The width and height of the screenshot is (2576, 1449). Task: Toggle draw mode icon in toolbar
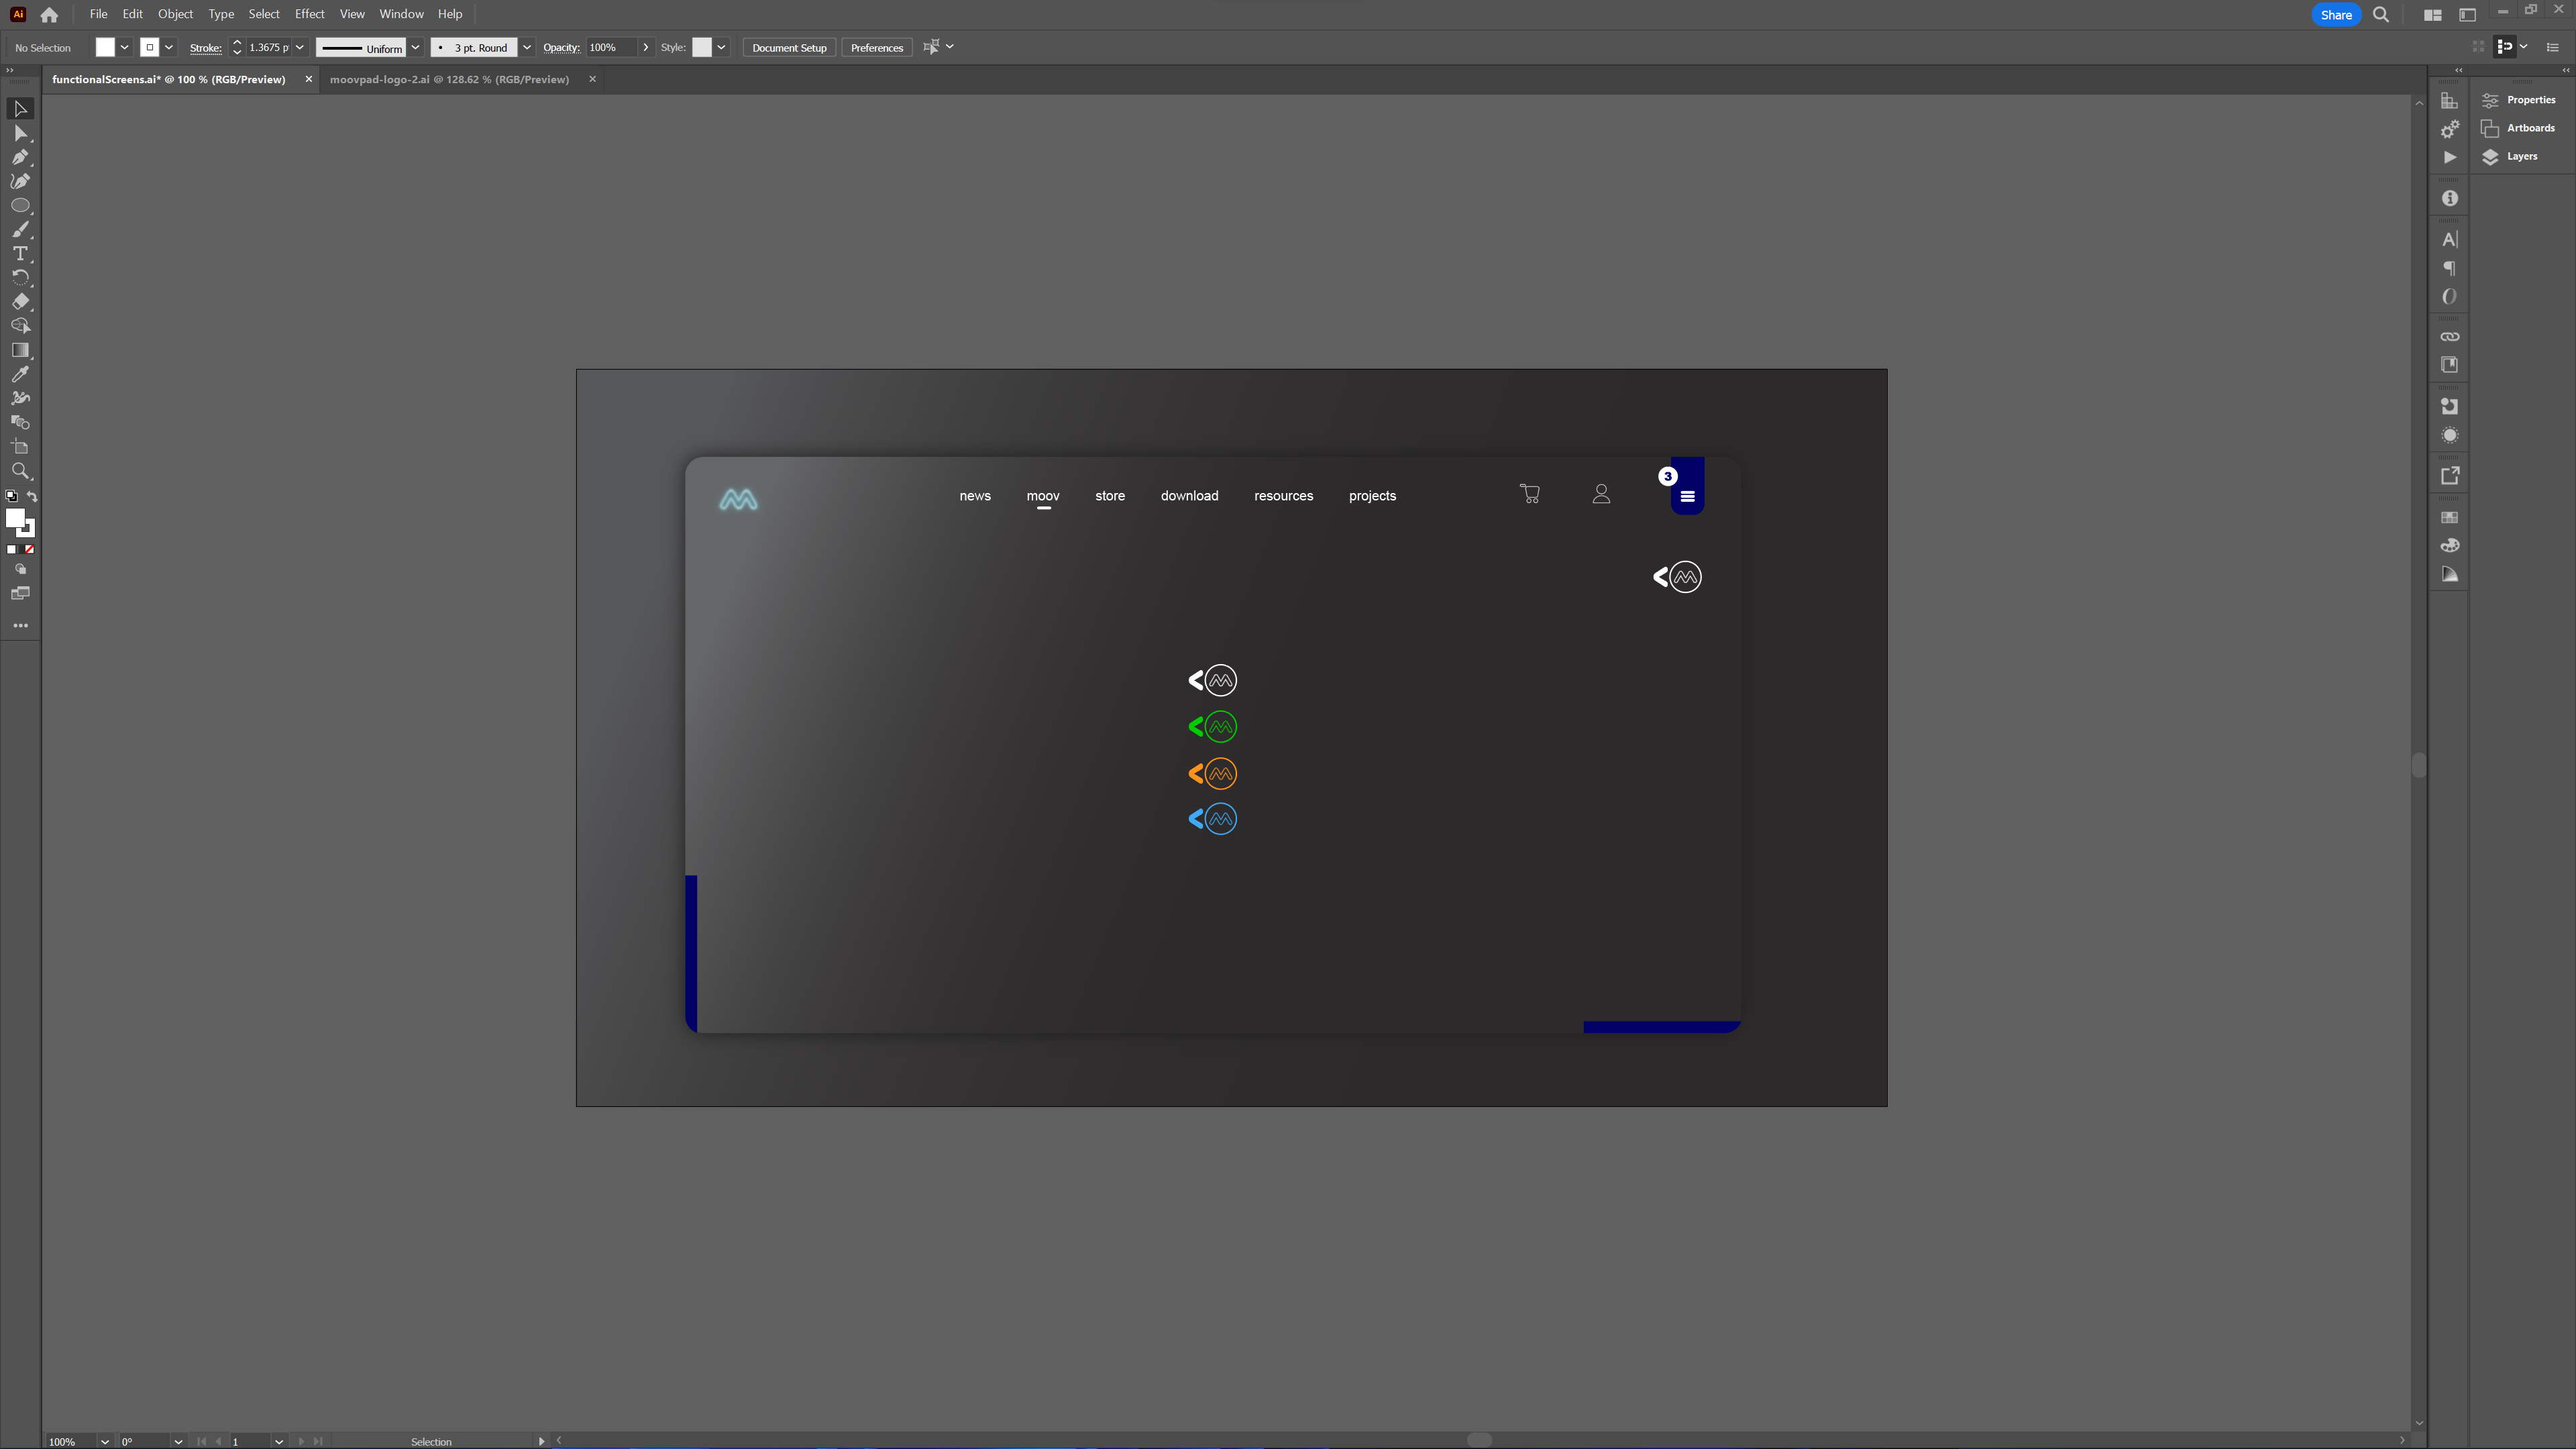[x=20, y=569]
